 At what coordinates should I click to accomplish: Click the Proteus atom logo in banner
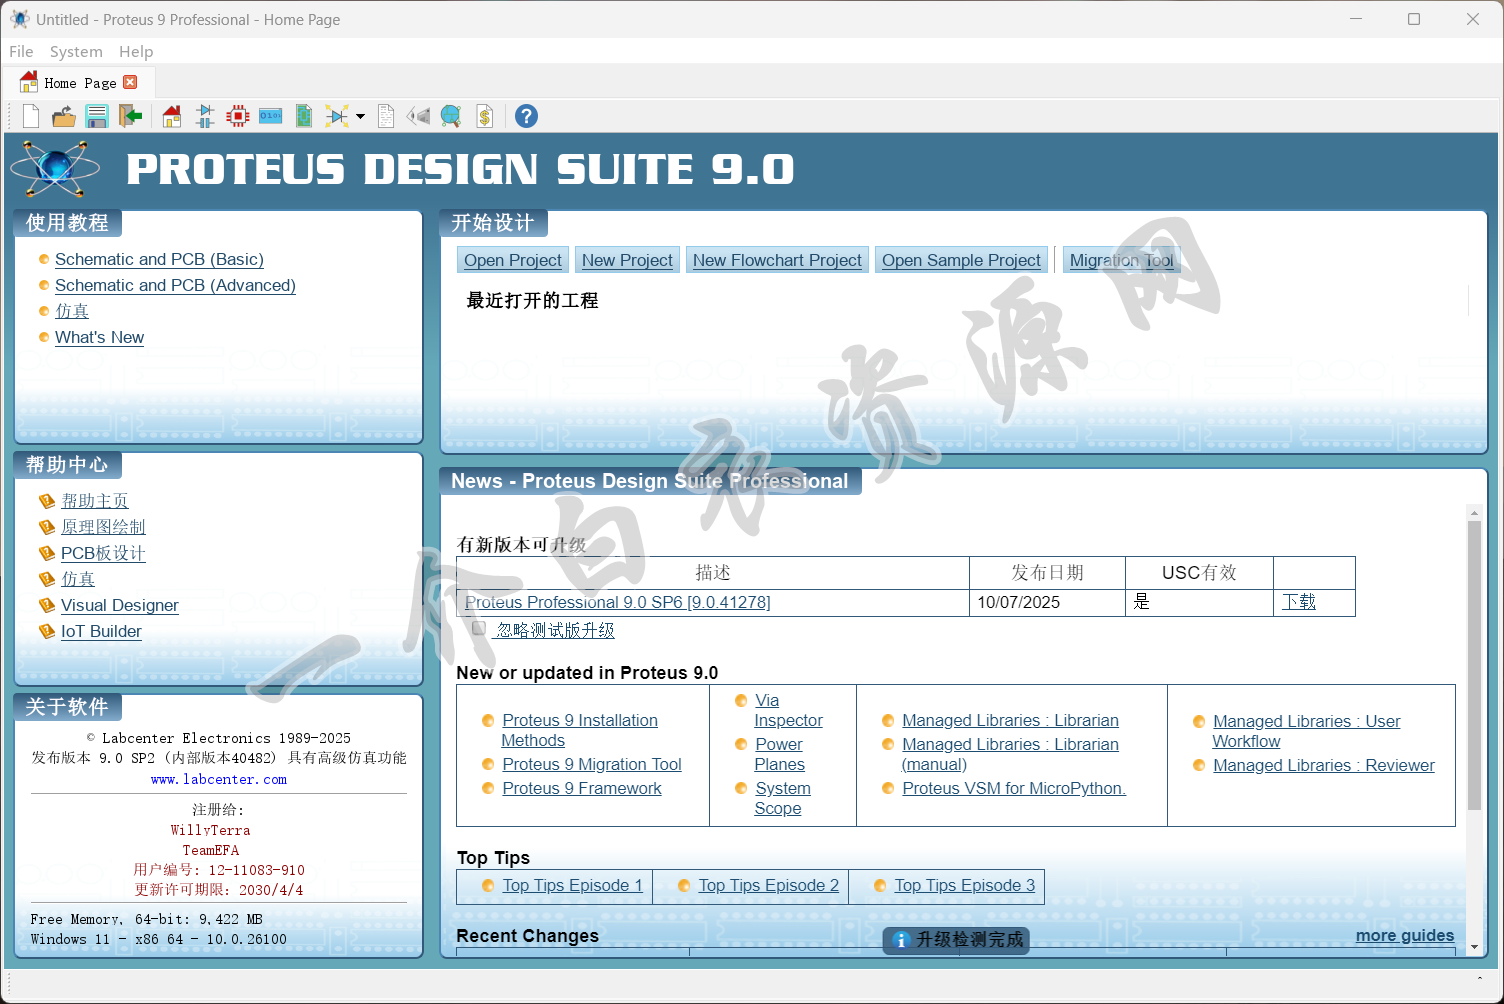click(56, 168)
